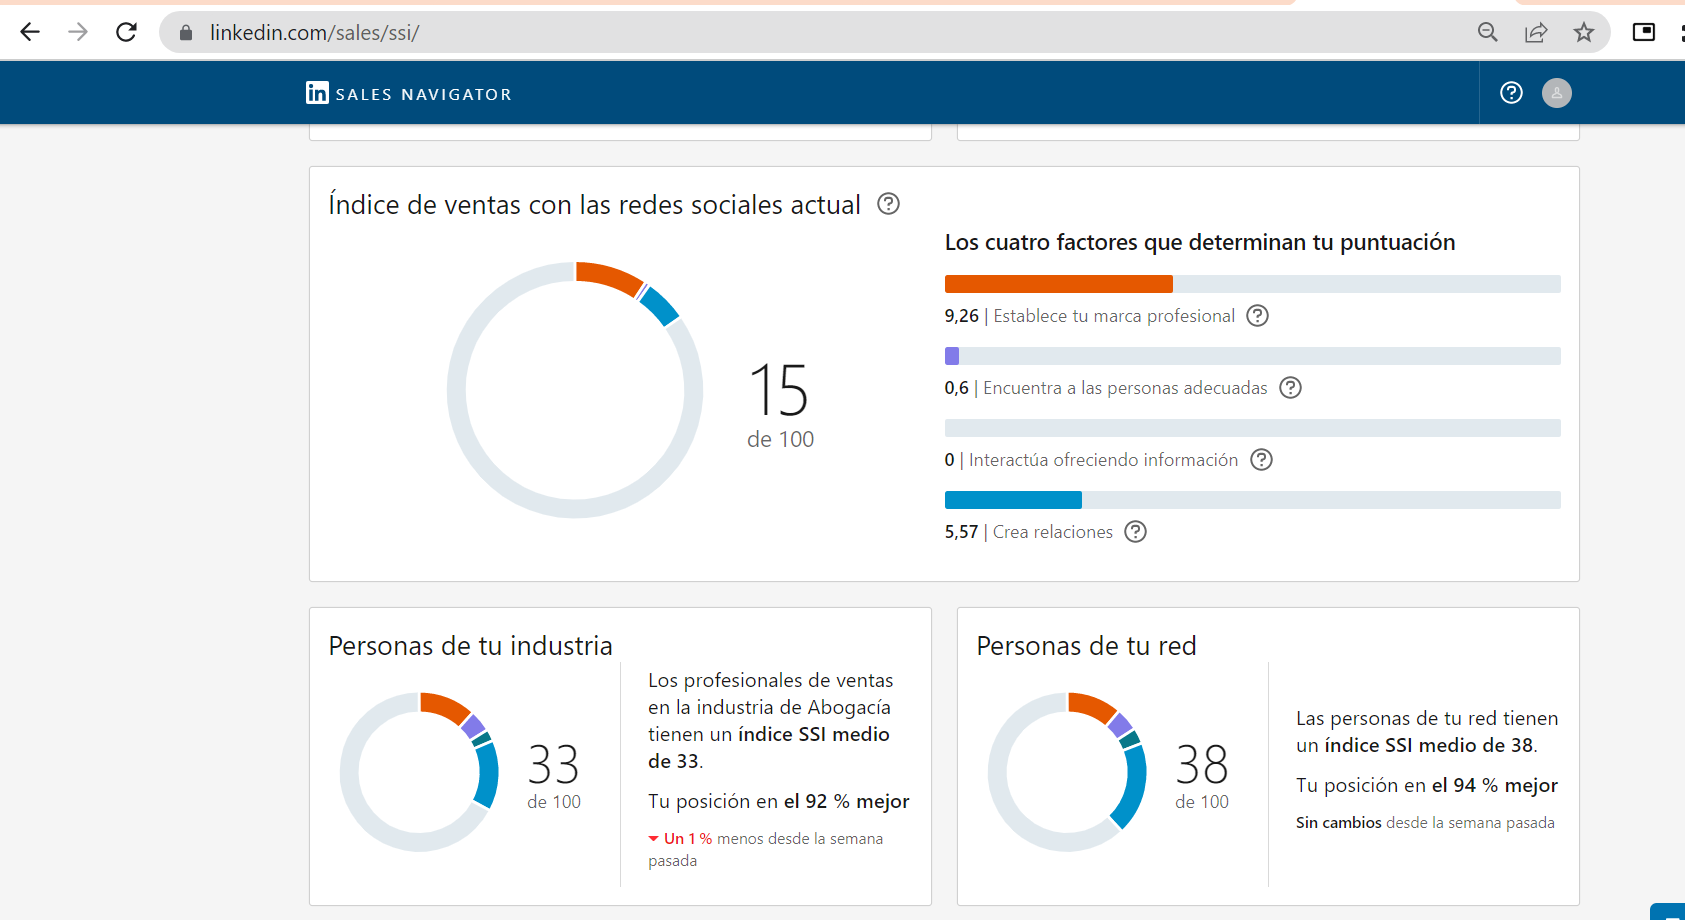Click the 0,6 Encuentra a las personas label
Screen dimensions: 1685x920
click(x=1106, y=388)
